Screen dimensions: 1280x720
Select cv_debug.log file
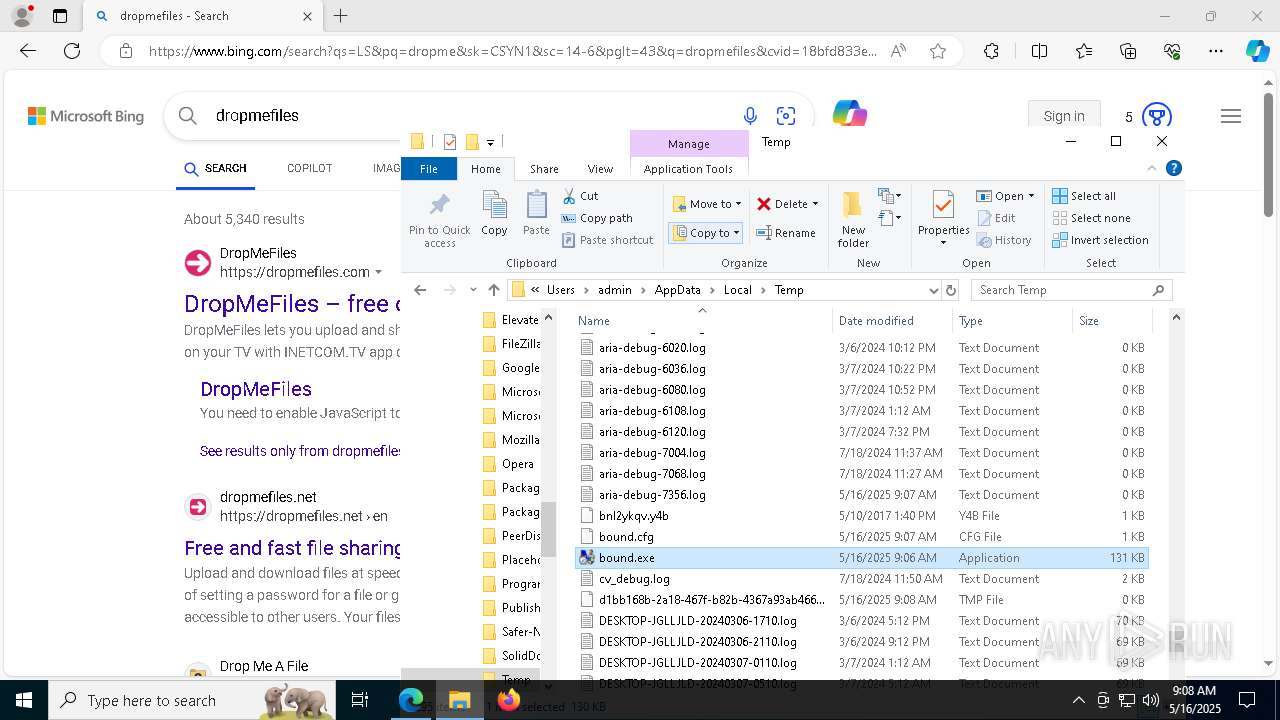(x=861, y=579)
